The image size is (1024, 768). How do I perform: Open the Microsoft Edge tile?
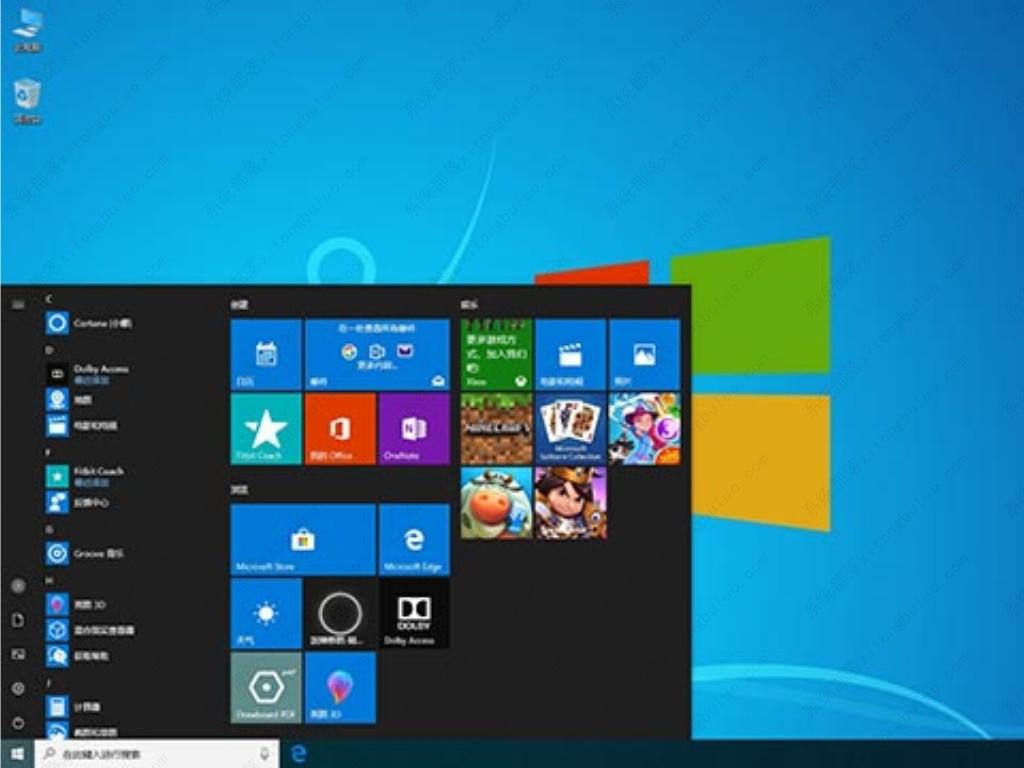click(x=414, y=540)
